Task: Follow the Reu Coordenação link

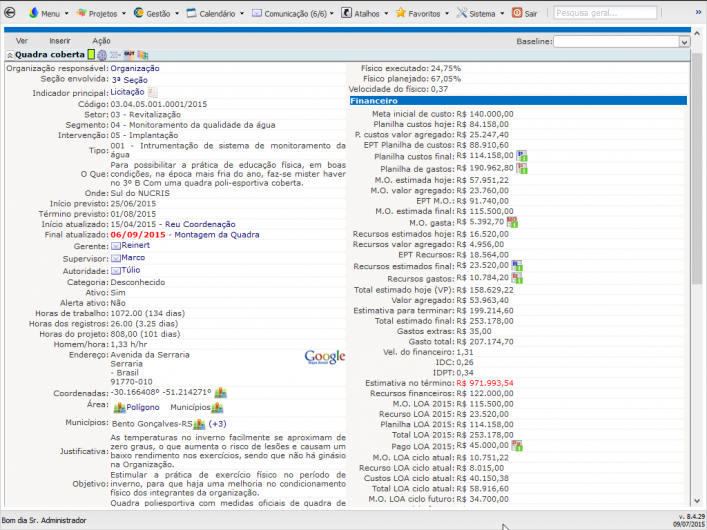Action: [200, 224]
